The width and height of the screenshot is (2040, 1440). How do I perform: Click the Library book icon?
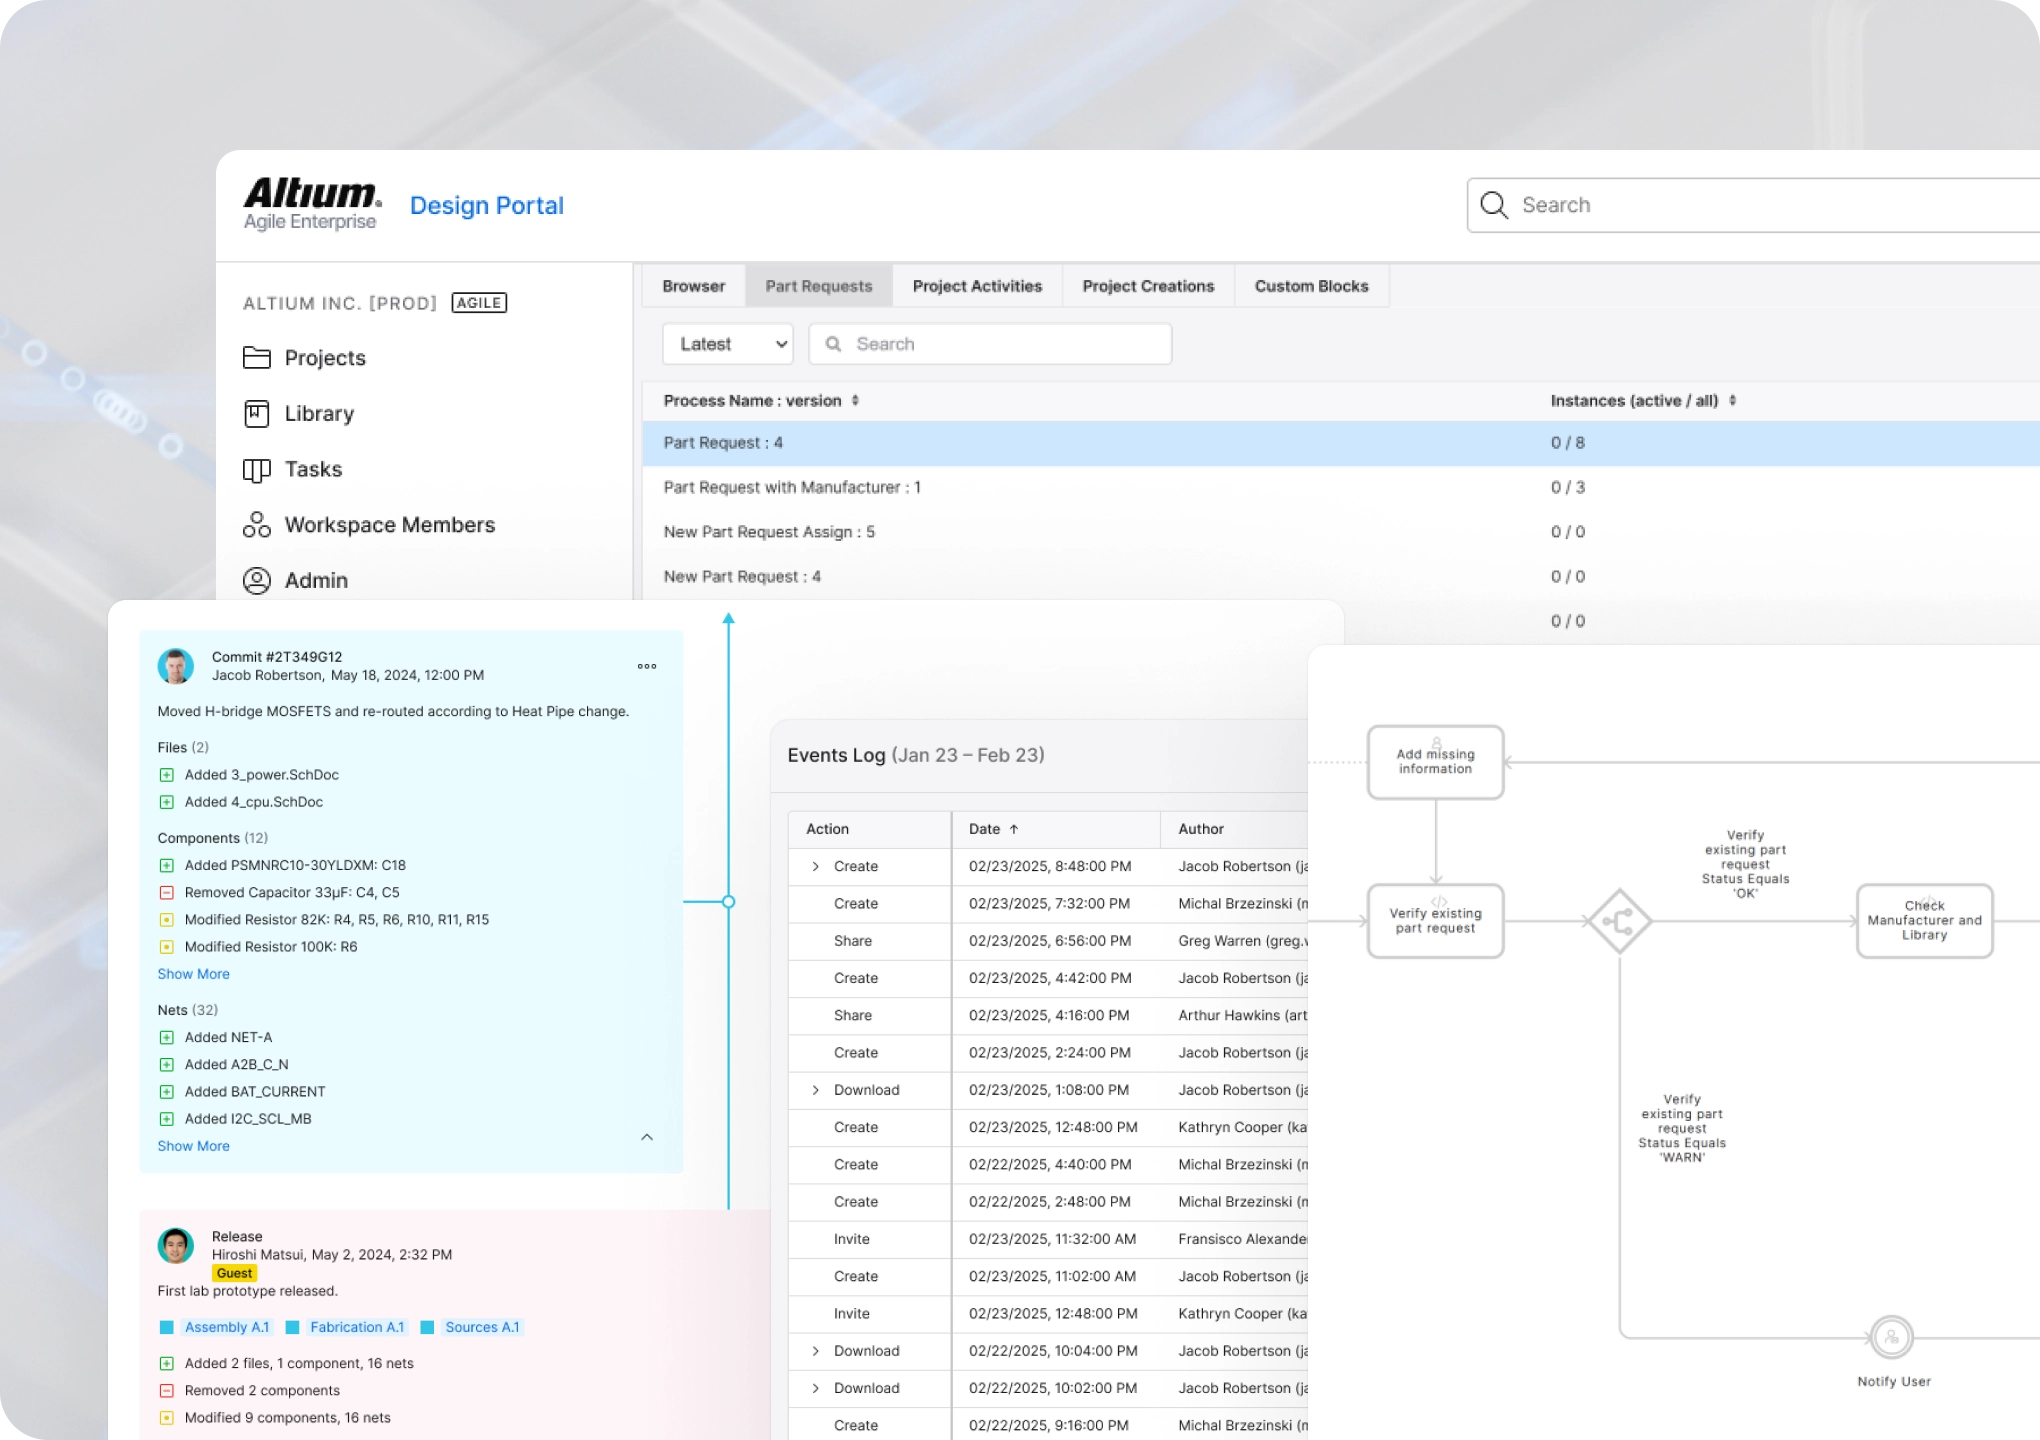[257, 414]
